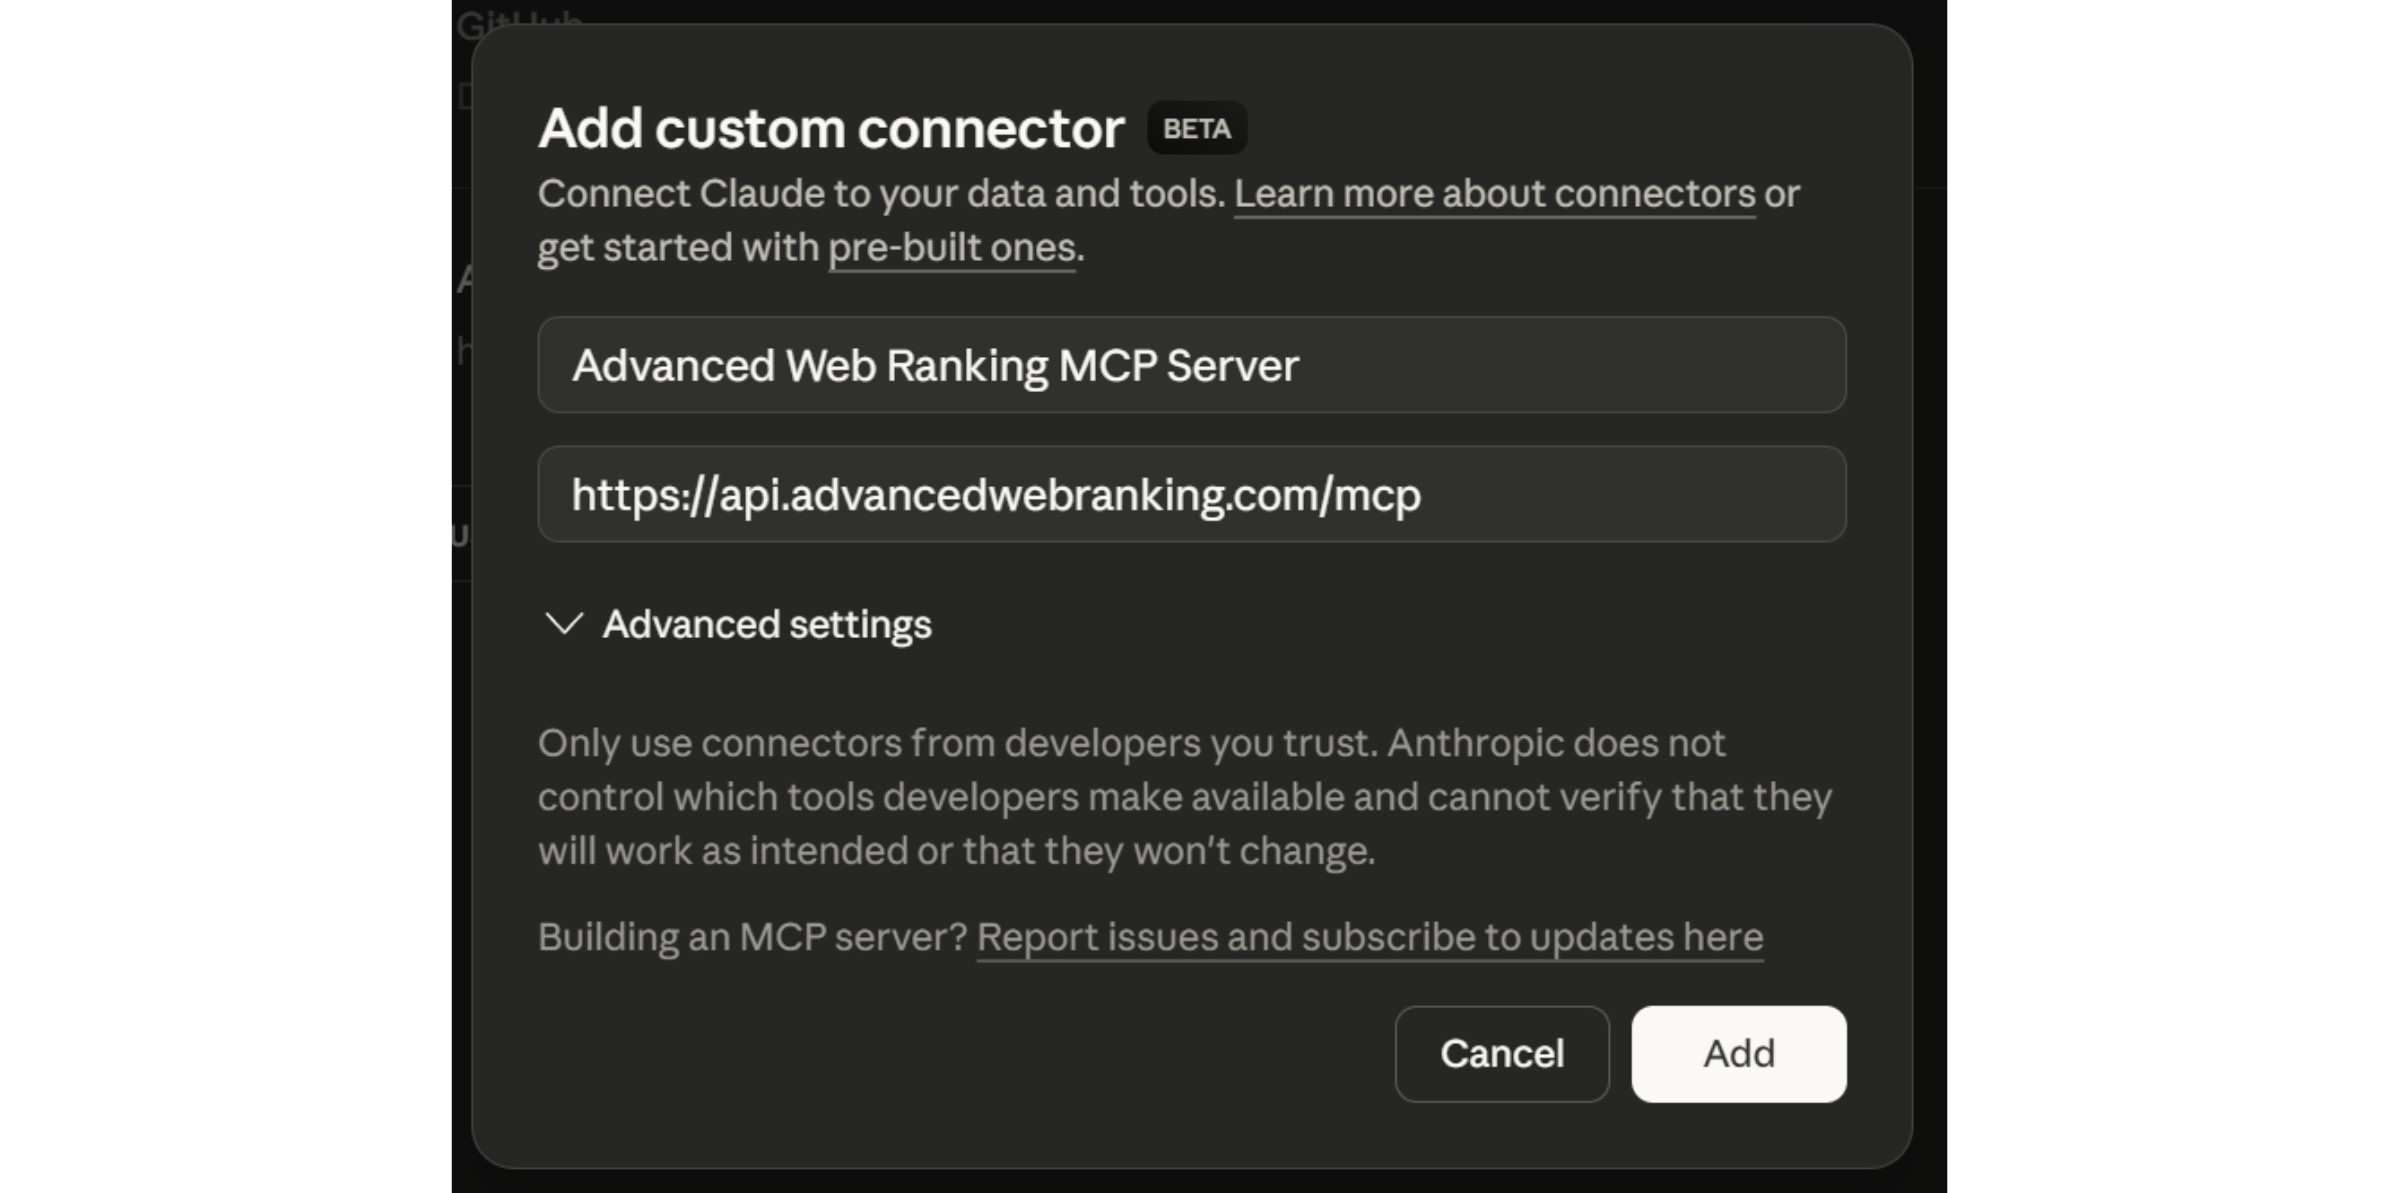Click the "Add custom connector" dialog title
2400x1193 pixels.
828,127
